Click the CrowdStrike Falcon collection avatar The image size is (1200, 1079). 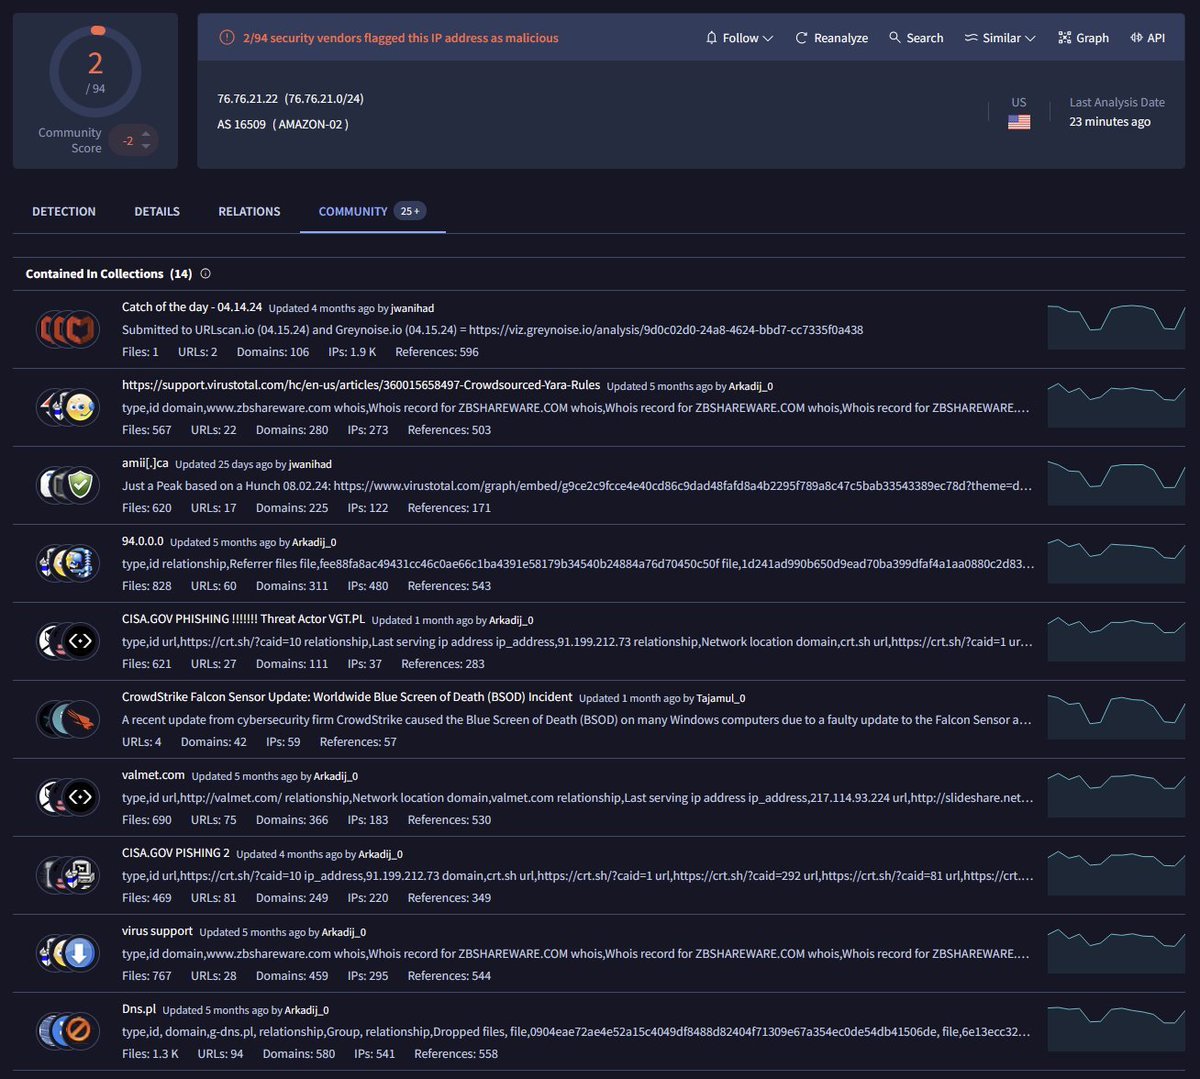68,719
